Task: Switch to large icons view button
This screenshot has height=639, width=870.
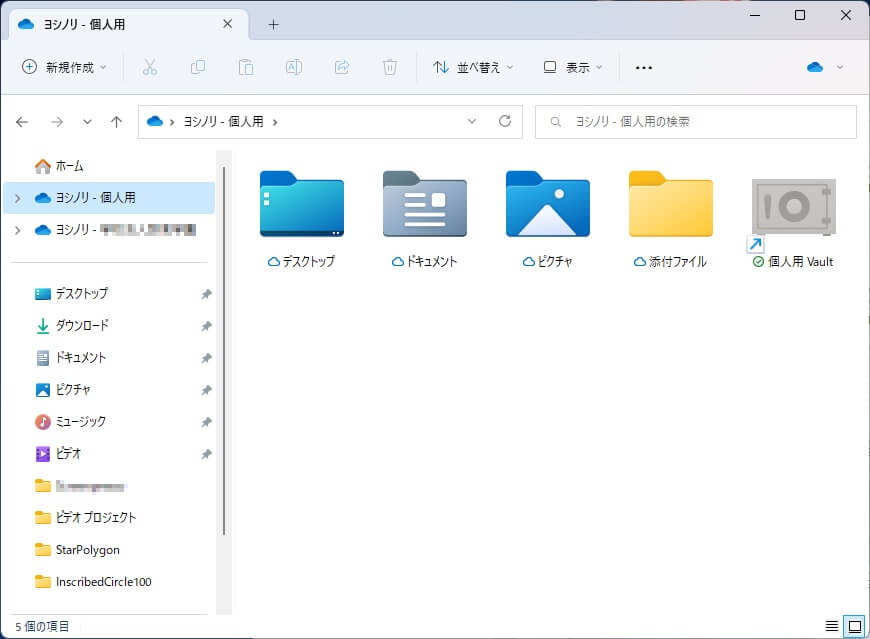Action: (854, 626)
